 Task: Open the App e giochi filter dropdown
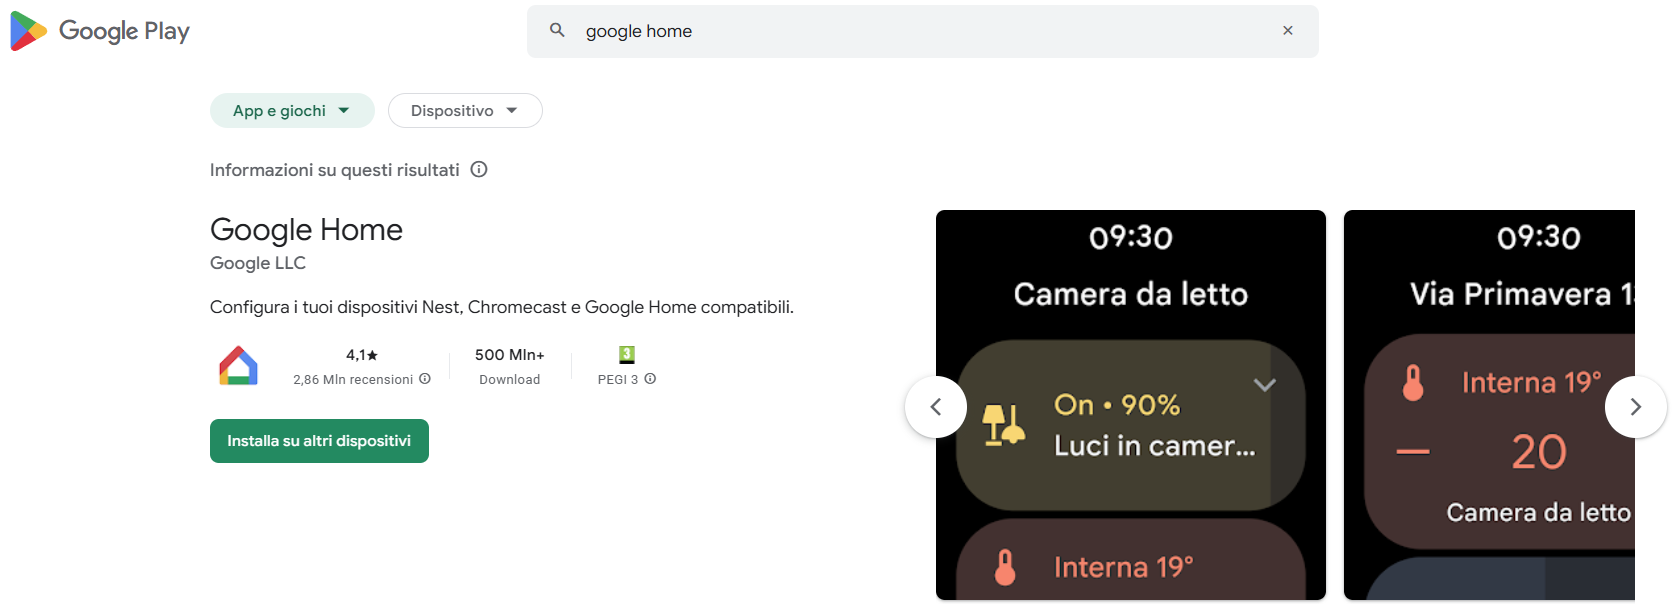(291, 111)
